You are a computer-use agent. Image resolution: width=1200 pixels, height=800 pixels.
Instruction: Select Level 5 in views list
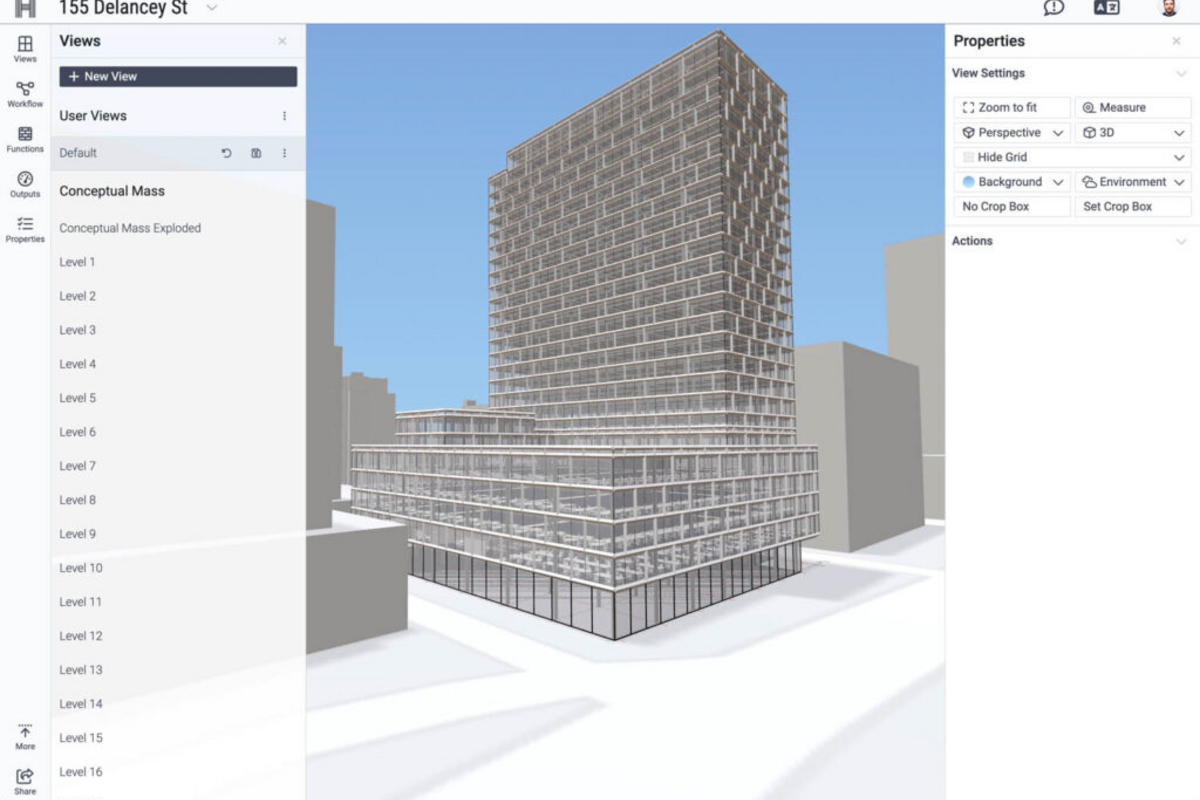[78, 398]
